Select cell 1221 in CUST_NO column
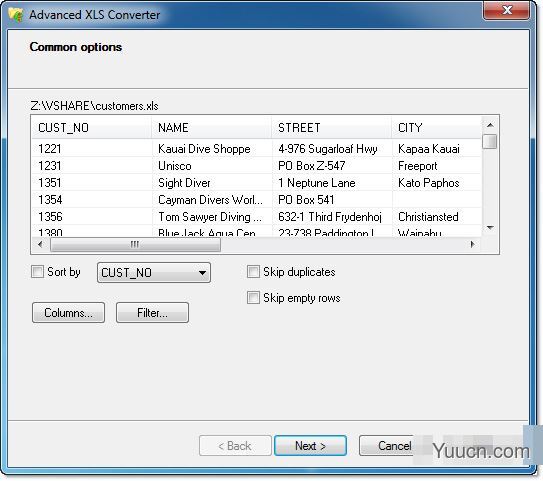The image size is (543, 481). coord(91,149)
